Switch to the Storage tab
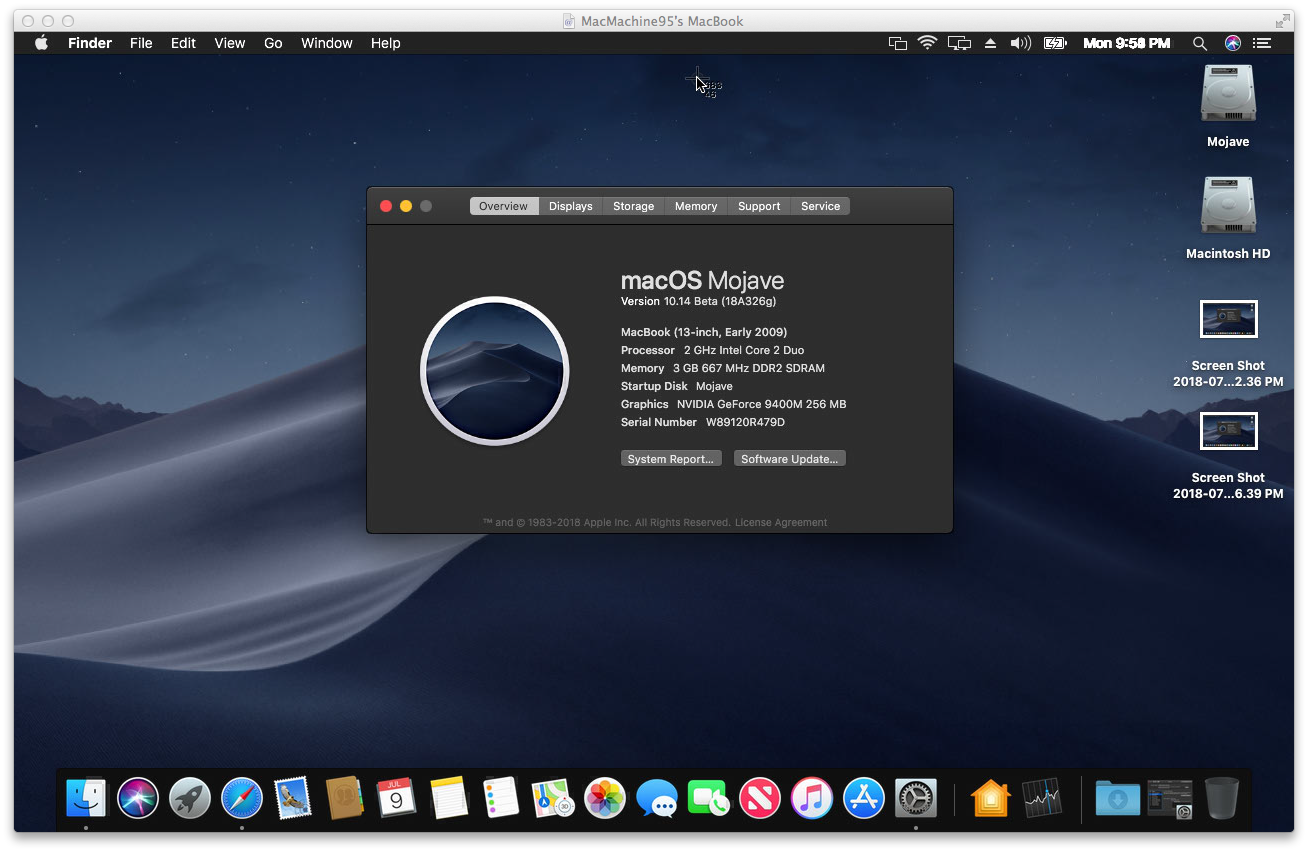Viewport: 1308px width, 852px height. tap(633, 206)
